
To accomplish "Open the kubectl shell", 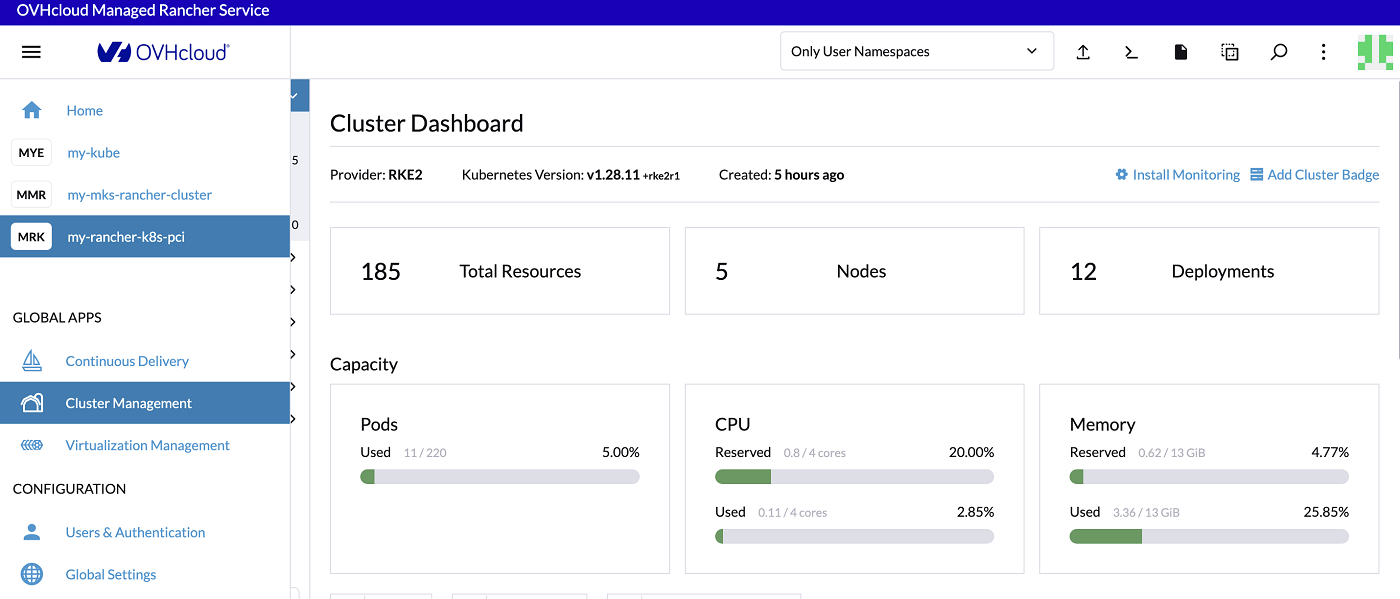I will coord(1131,51).
